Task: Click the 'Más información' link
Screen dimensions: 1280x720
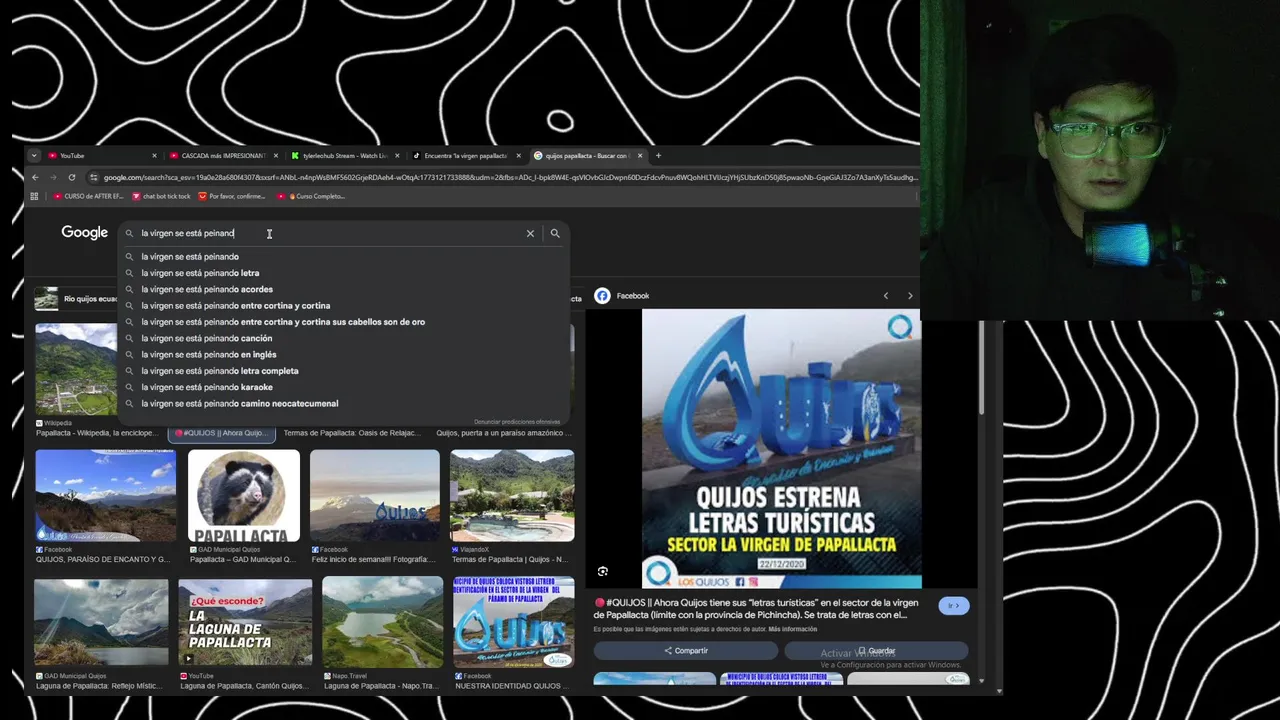Action: tap(793, 629)
